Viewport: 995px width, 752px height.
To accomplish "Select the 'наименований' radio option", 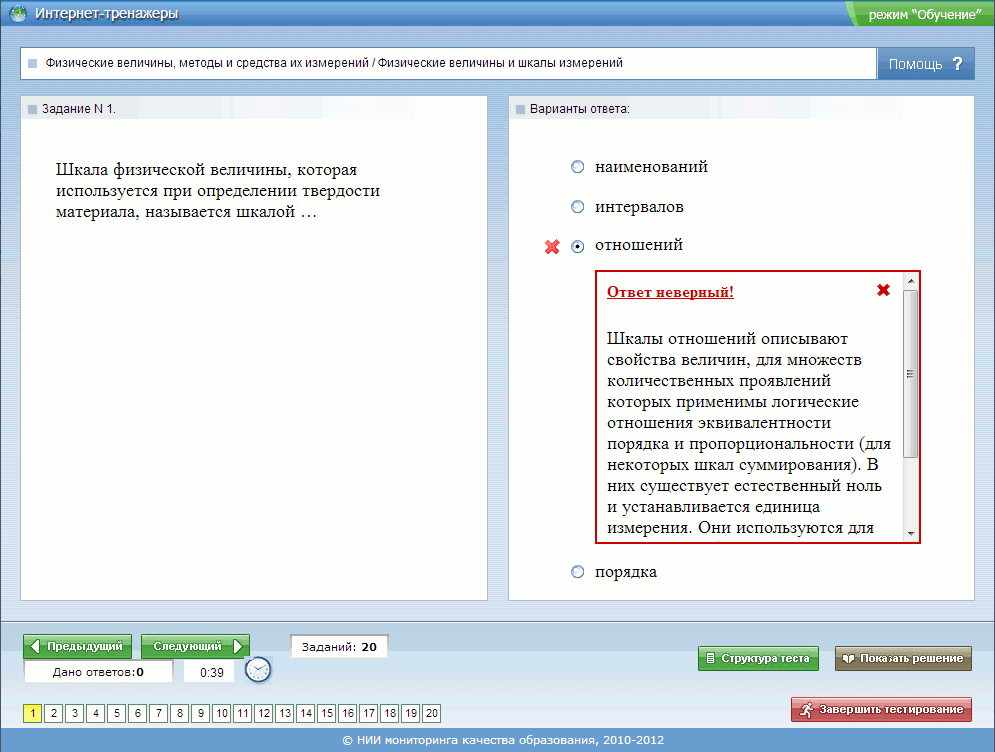I will click(577, 167).
